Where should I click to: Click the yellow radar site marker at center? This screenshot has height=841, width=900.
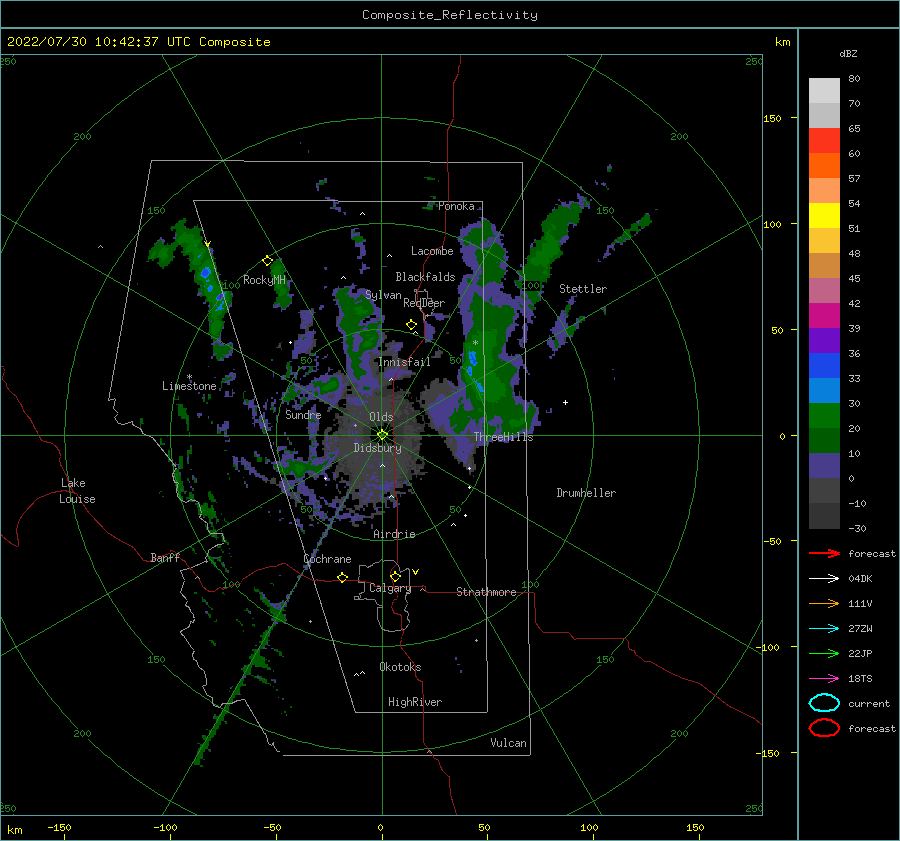(382, 435)
